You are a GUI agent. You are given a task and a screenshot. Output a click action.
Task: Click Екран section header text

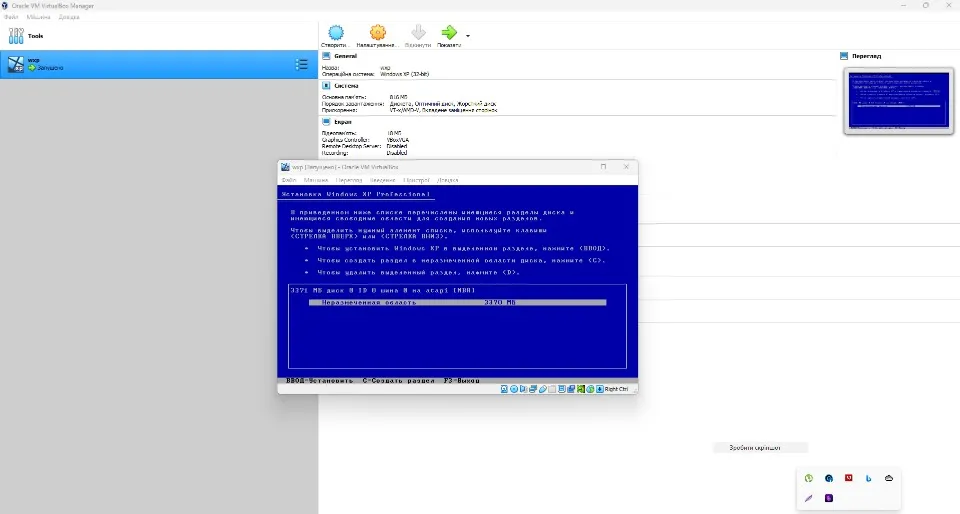343,122
